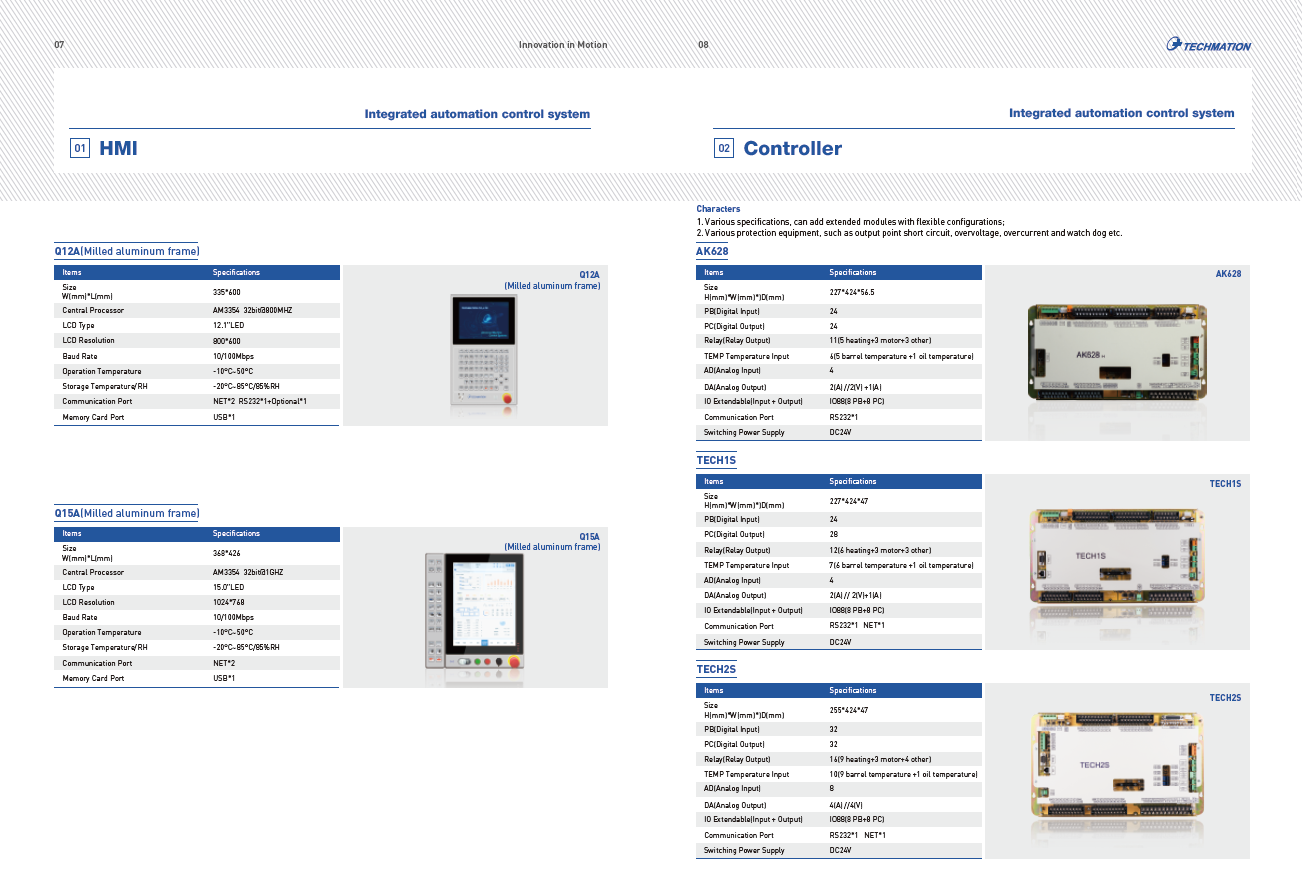
Task: Select the TECH1S size value 227*424*47
Action: 848,501
